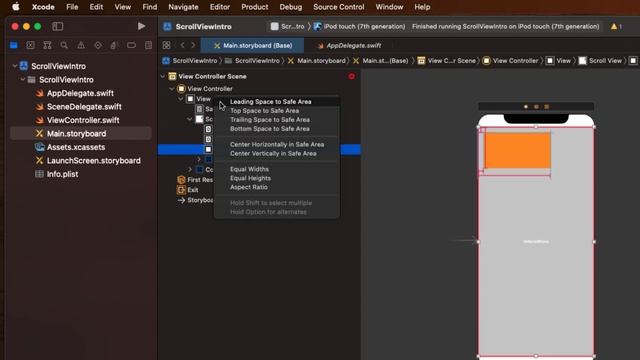
Task: Open the Debug navigator icon
Action: pyautogui.click(x=114, y=45)
